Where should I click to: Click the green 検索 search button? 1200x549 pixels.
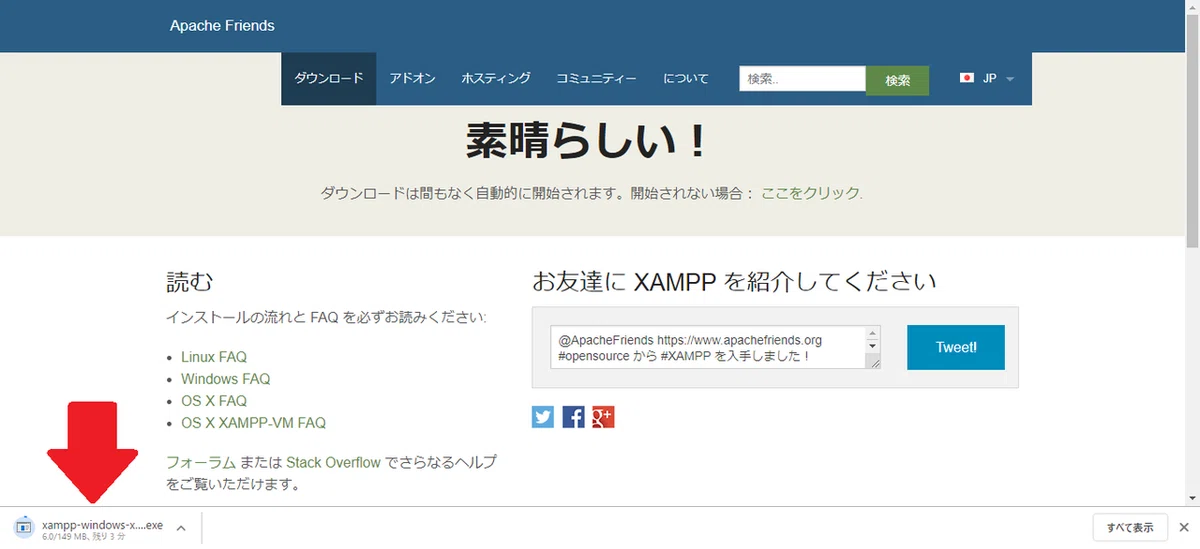tap(897, 80)
